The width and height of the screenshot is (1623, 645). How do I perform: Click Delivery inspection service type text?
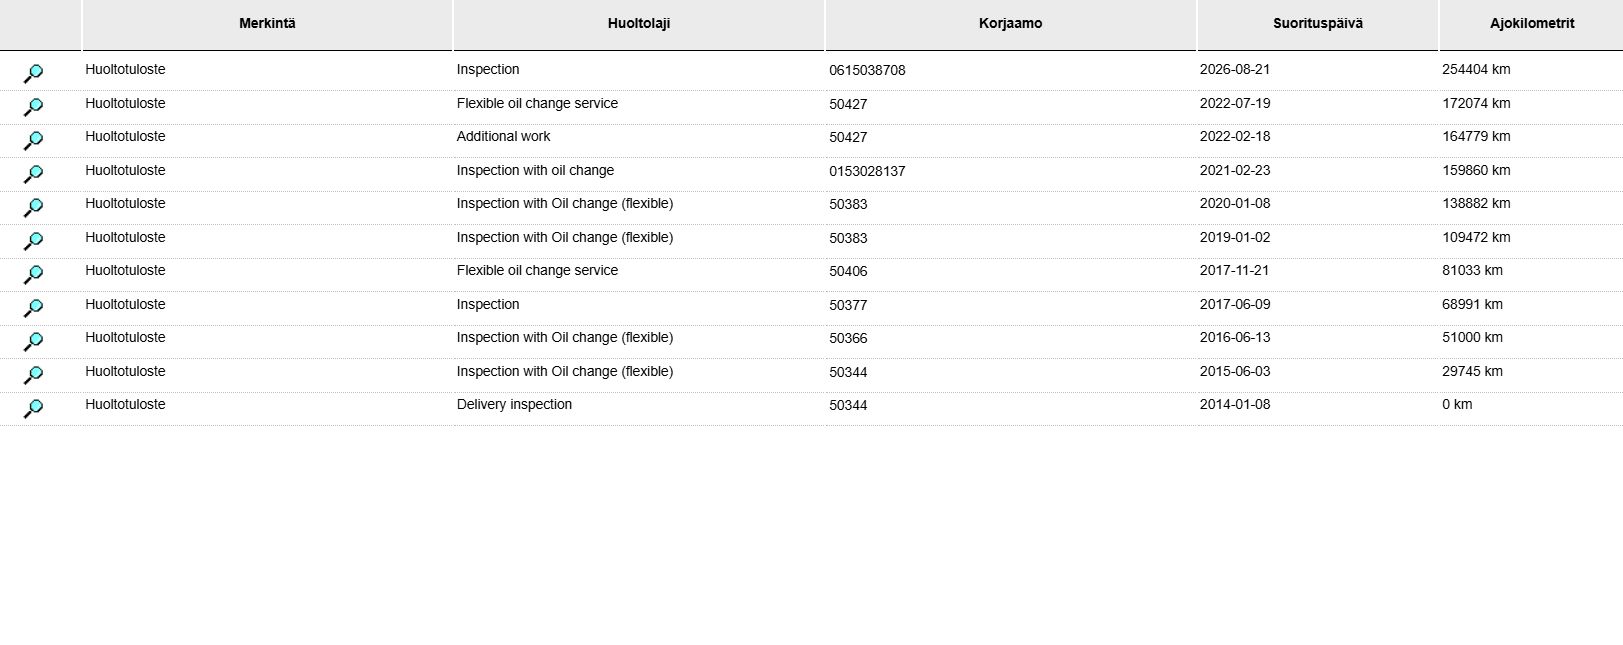tap(514, 405)
